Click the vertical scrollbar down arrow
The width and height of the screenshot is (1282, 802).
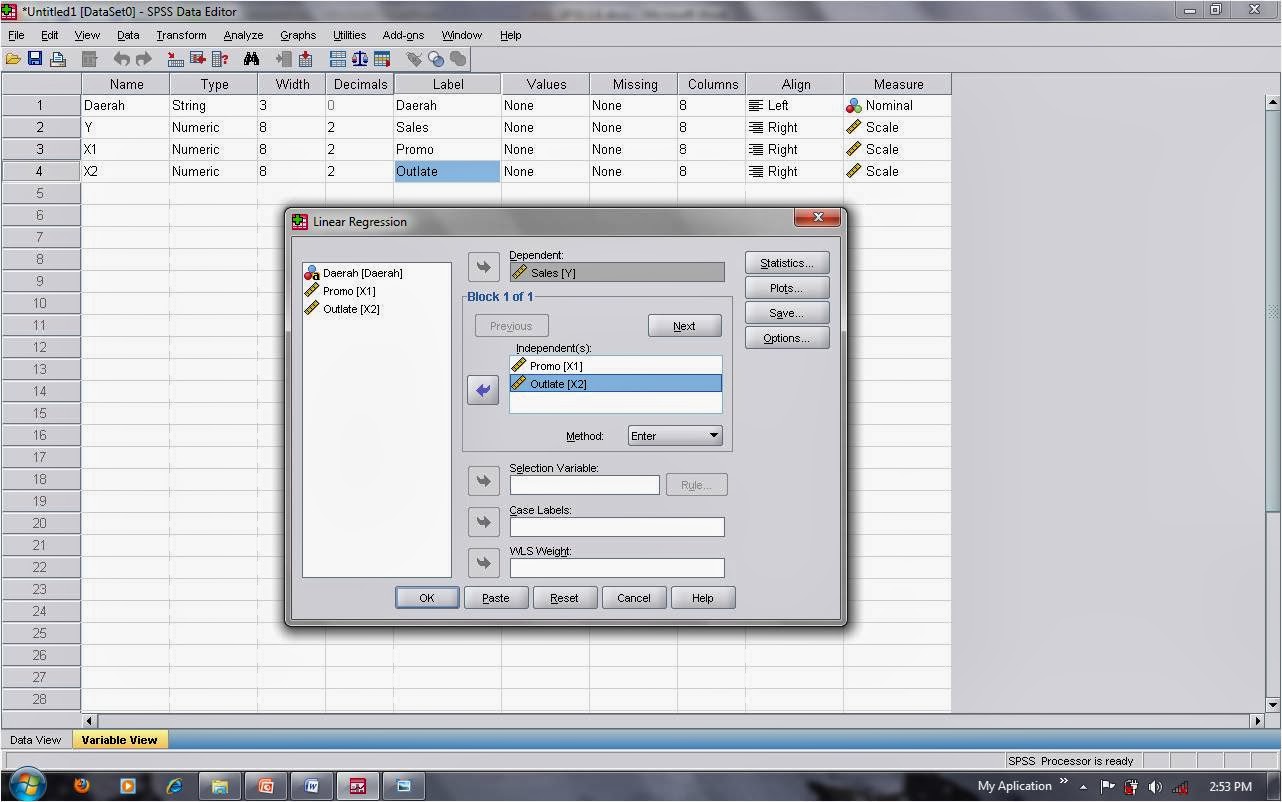[1273, 704]
